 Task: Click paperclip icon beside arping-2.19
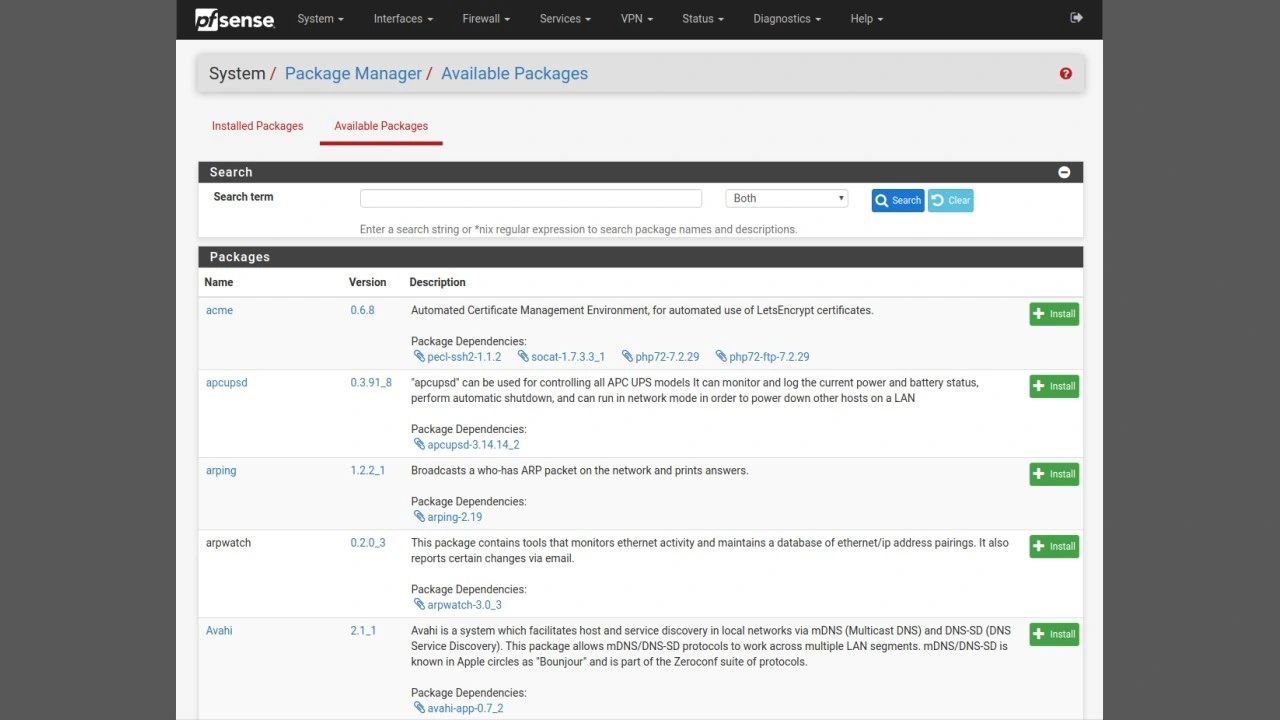click(419, 517)
